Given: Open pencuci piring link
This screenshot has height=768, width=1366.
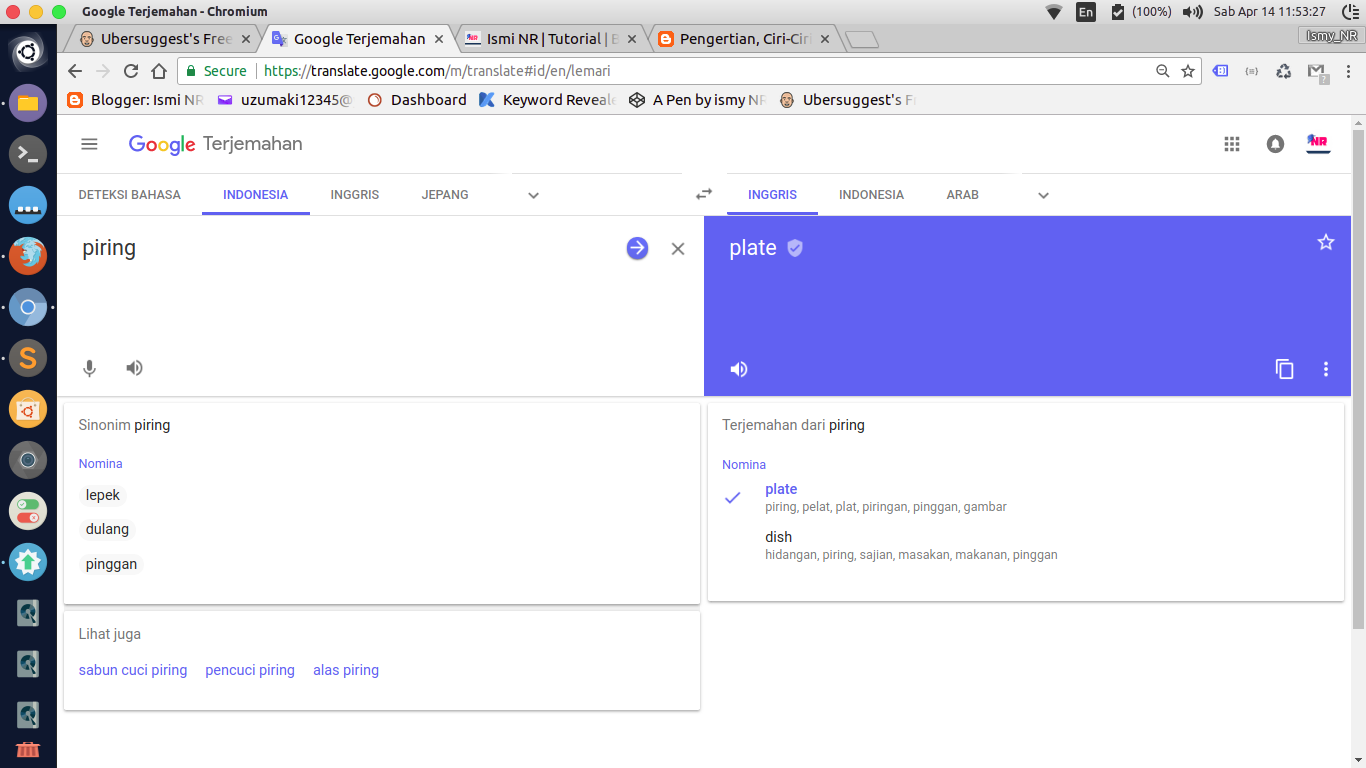Looking at the screenshot, I should [x=250, y=670].
